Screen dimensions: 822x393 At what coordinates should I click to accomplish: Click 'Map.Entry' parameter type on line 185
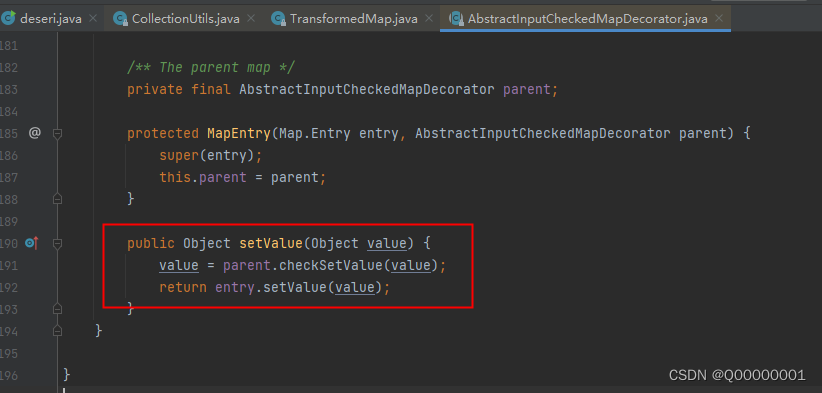(x=315, y=134)
